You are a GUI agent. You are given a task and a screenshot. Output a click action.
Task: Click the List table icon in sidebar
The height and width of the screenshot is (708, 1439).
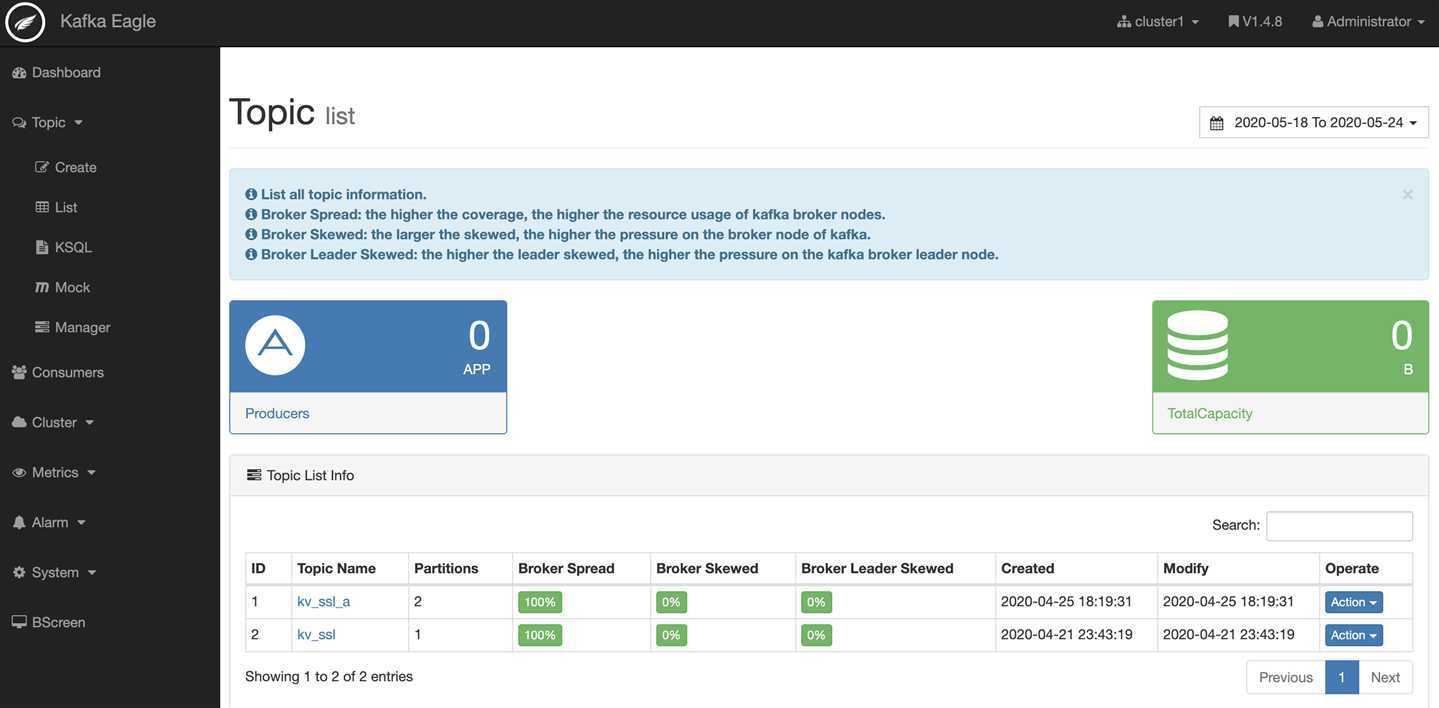click(42, 207)
